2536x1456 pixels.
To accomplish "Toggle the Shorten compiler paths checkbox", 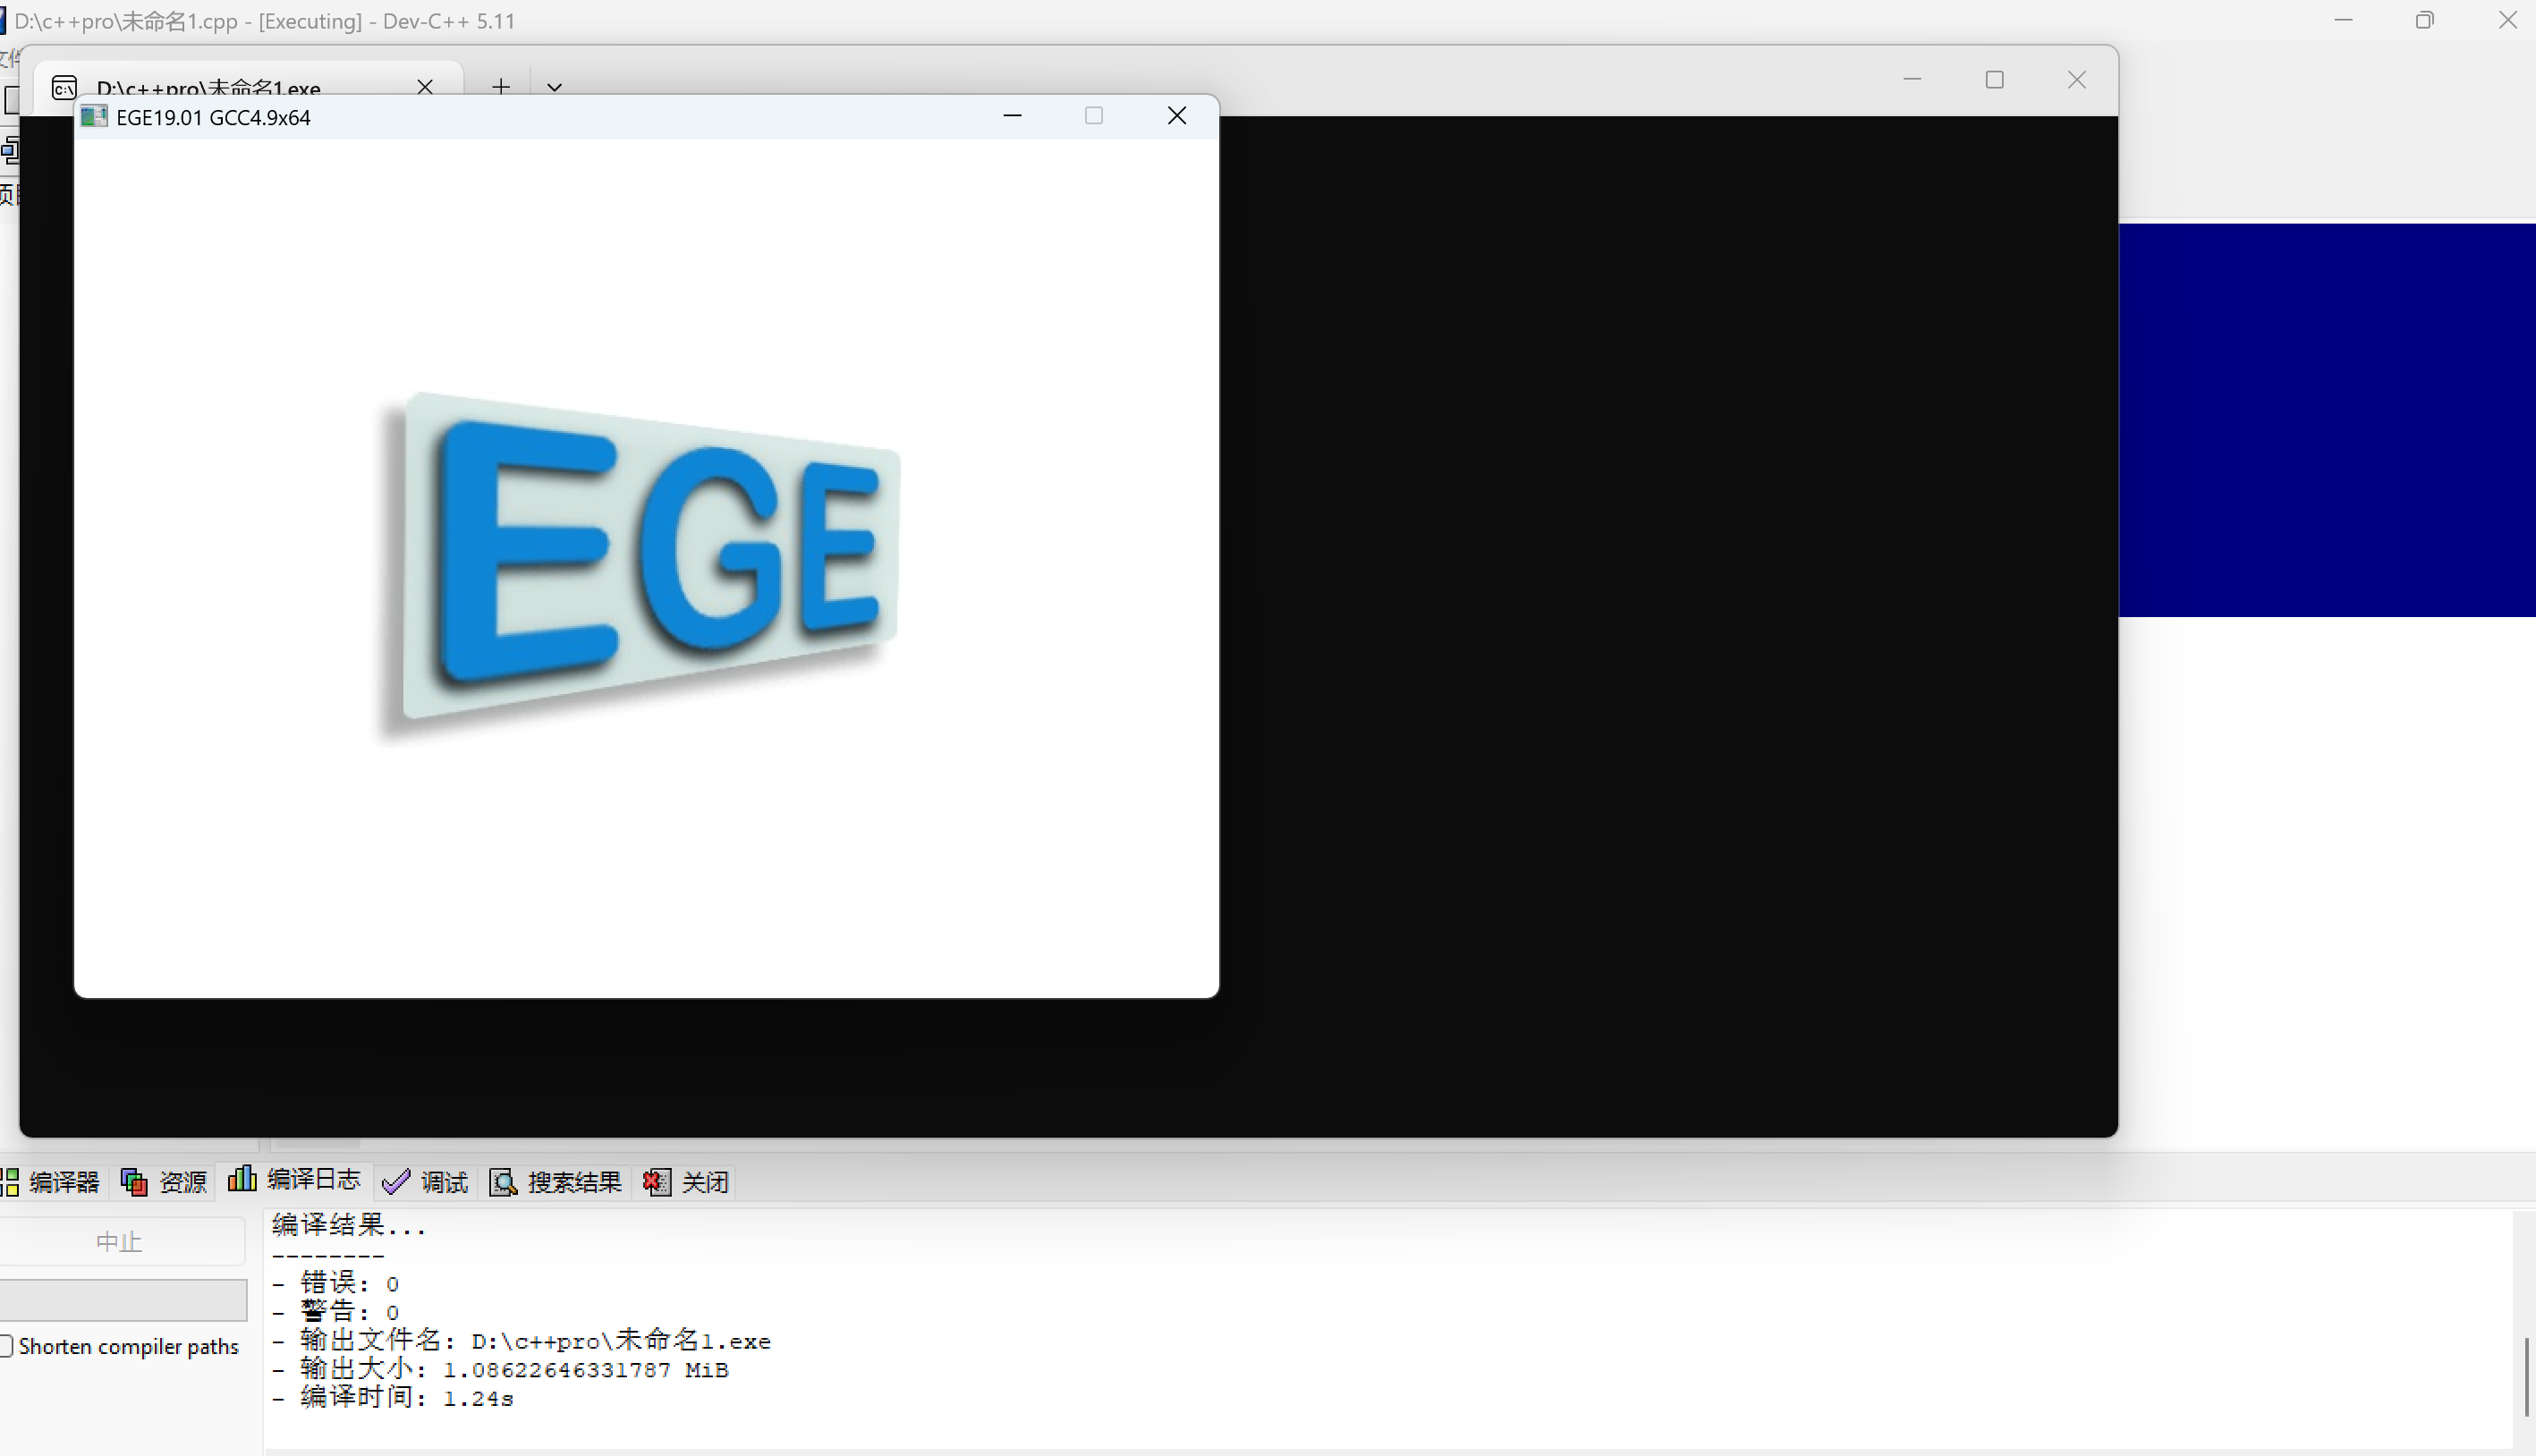I will (x=7, y=1346).
